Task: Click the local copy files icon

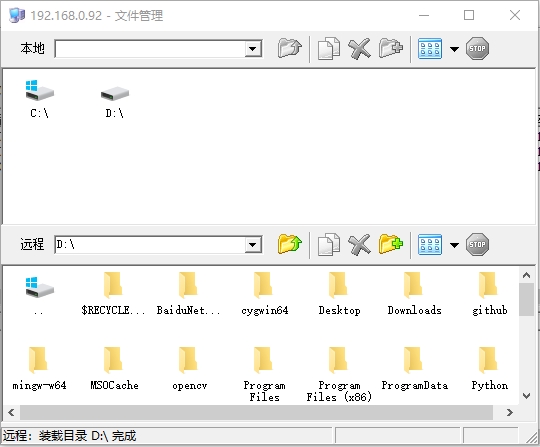Action: (329, 49)
